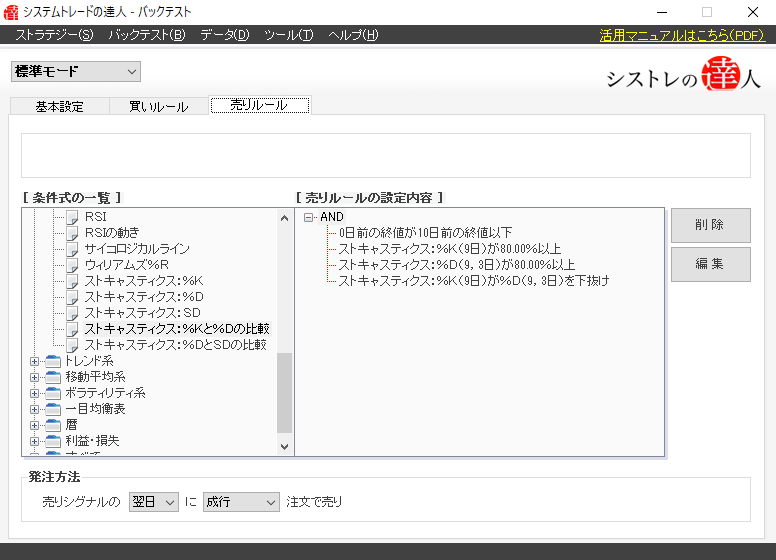Click the page icon next to サイコロジカルライン
The image size is (776, 560).
point(72,249)
